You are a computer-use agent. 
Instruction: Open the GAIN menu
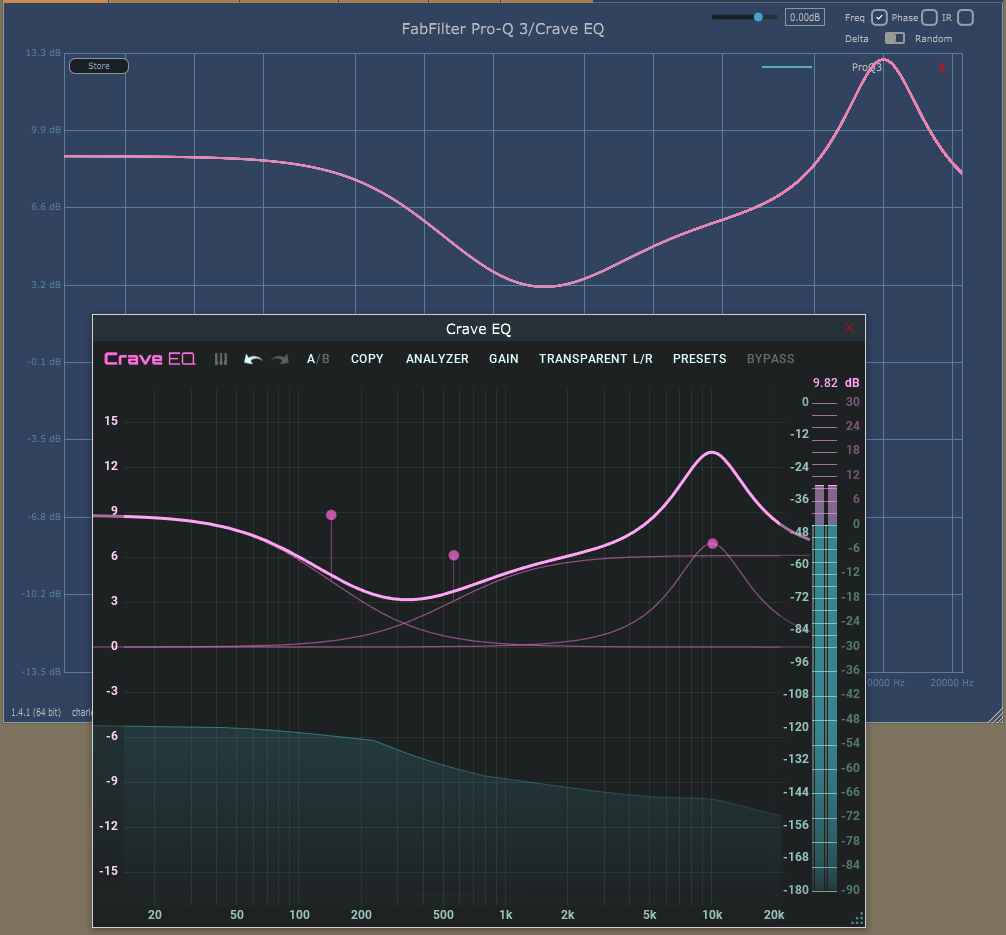tap(504, 359)
